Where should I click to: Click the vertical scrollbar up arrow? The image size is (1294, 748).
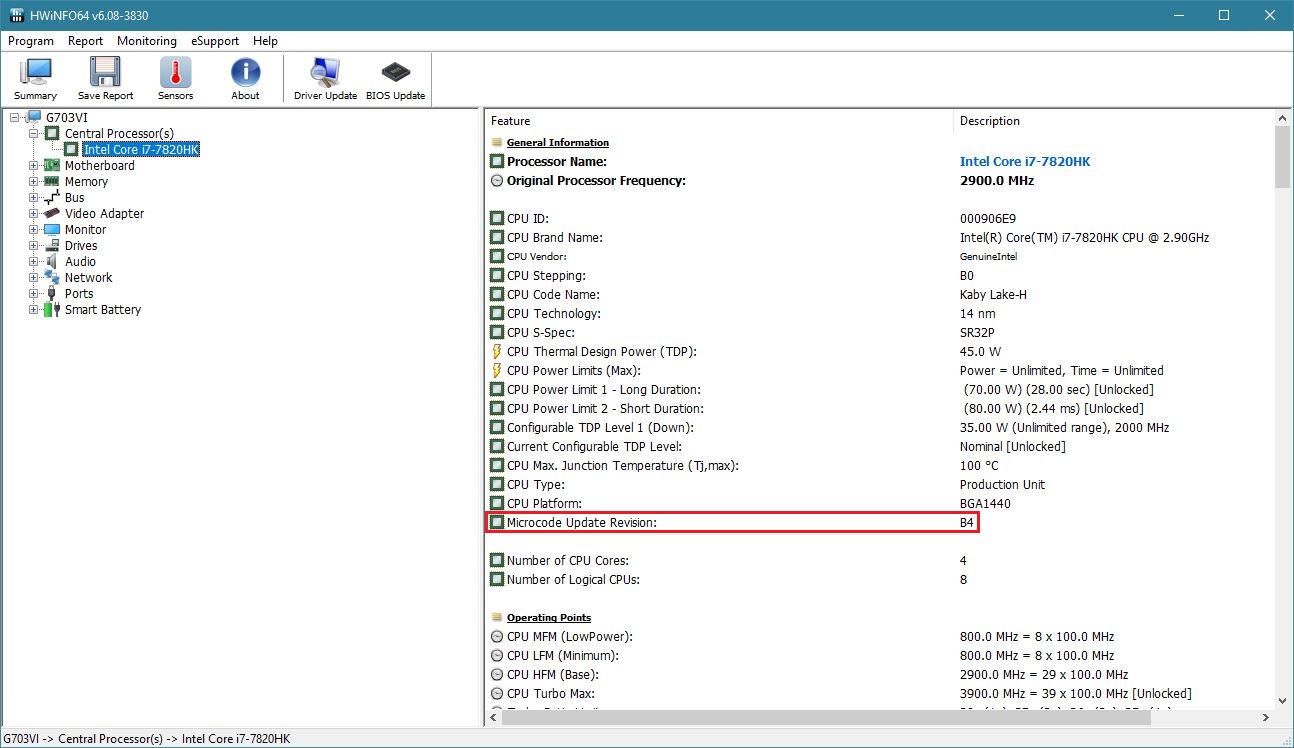click(1284, 118)
